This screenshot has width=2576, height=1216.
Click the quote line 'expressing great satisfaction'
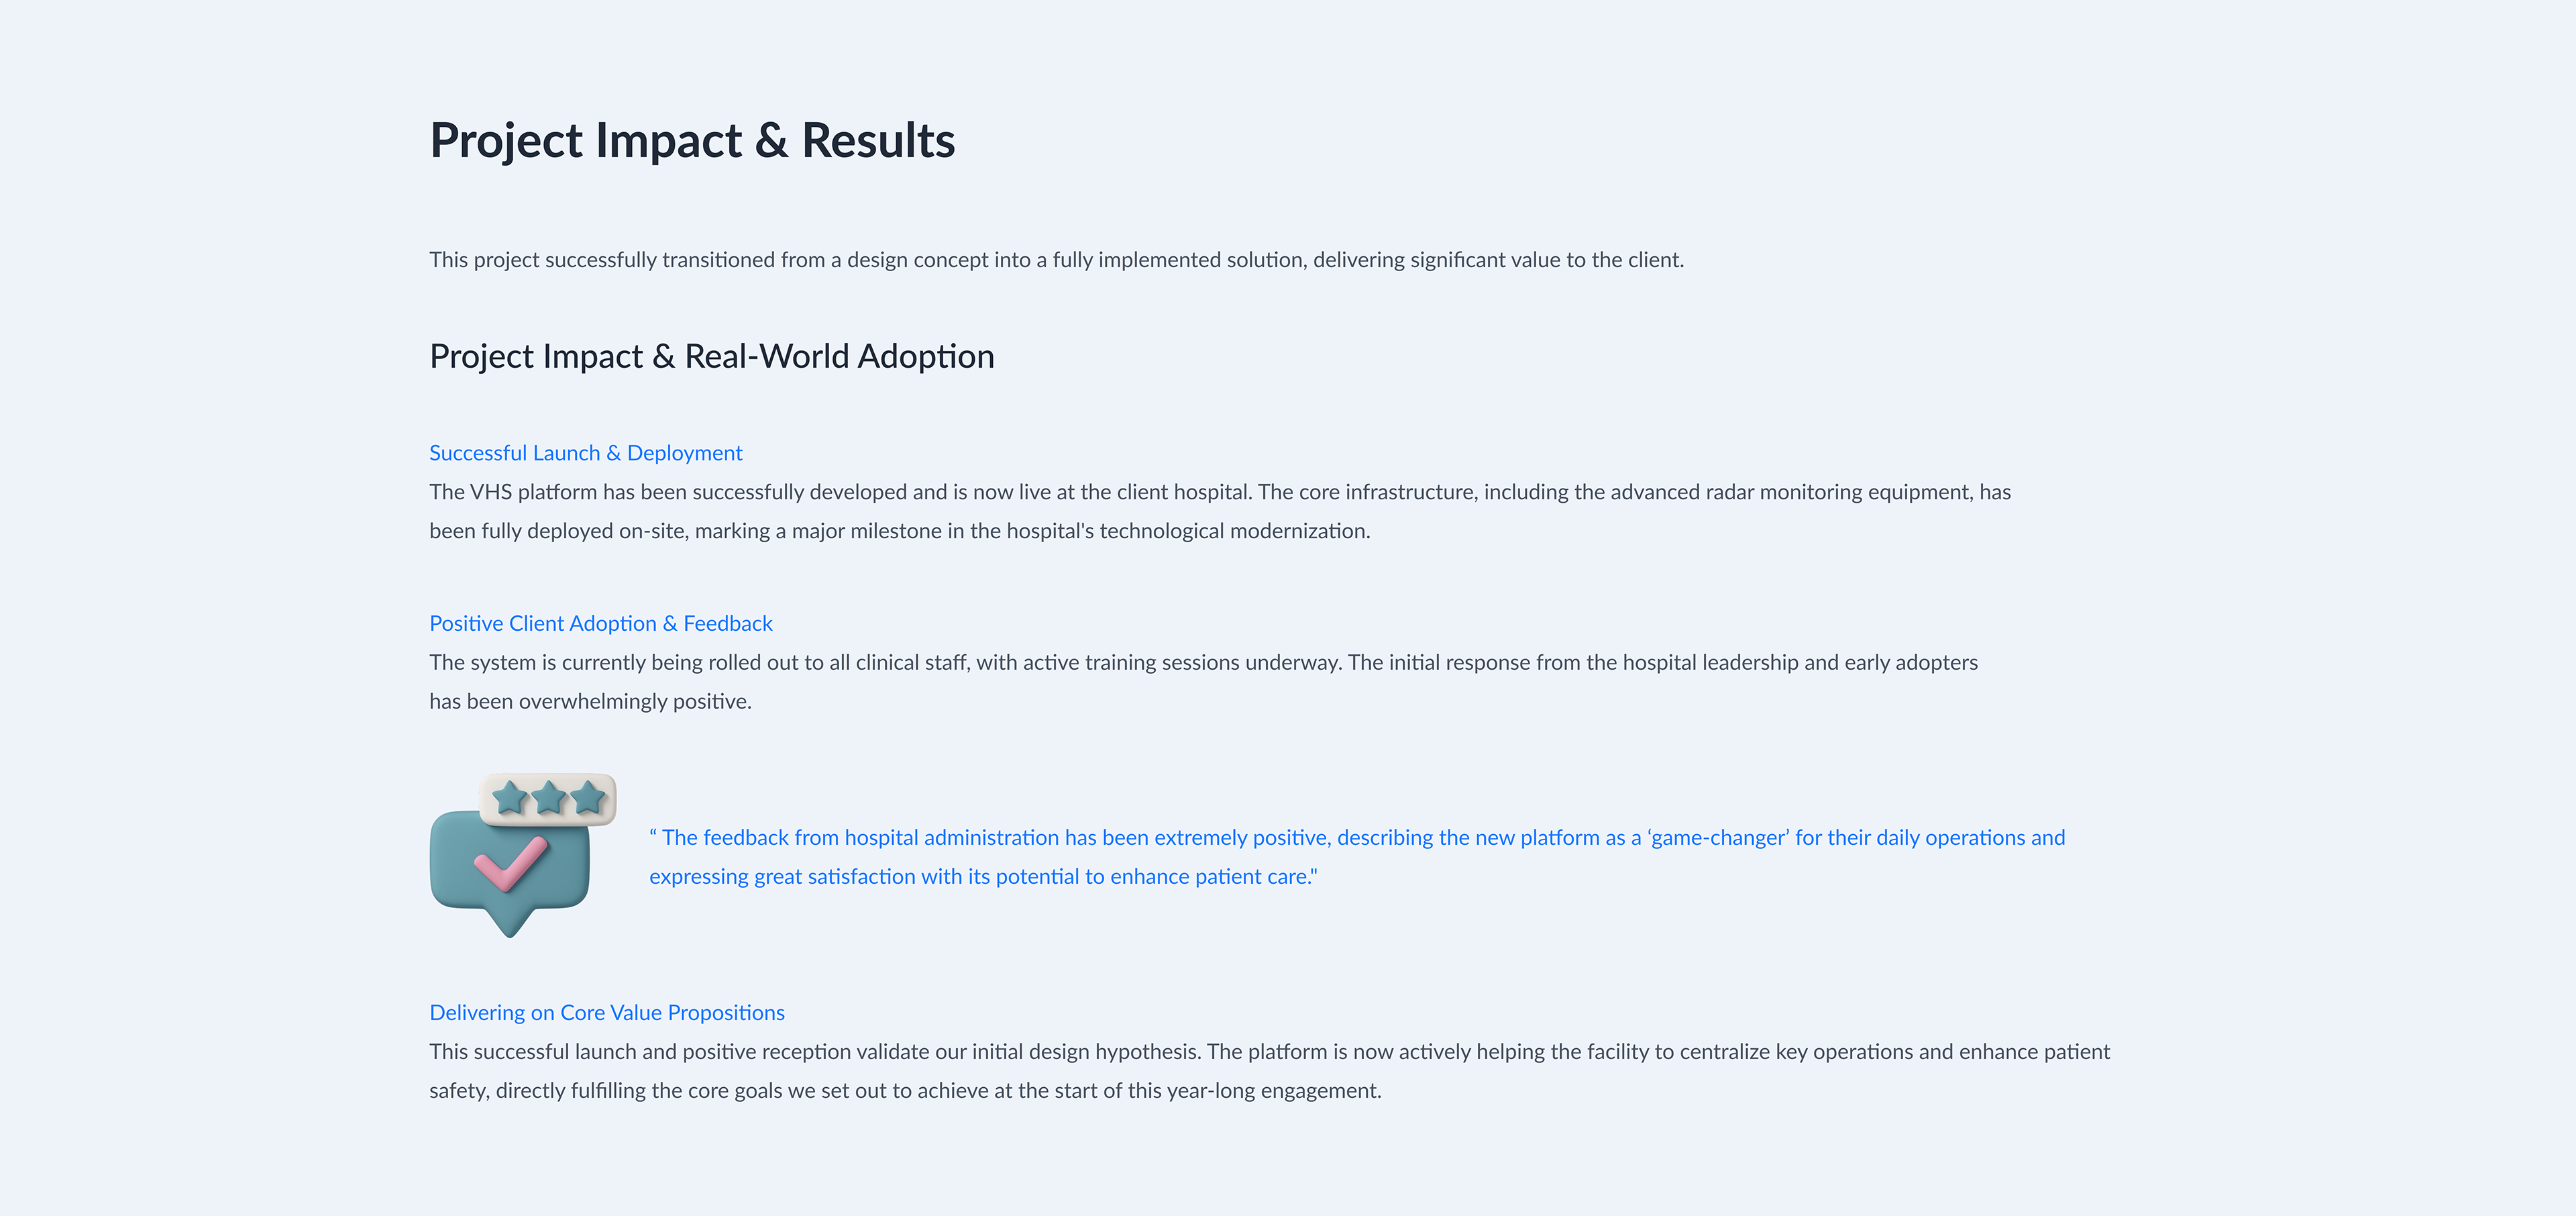(x=982, y=877)
